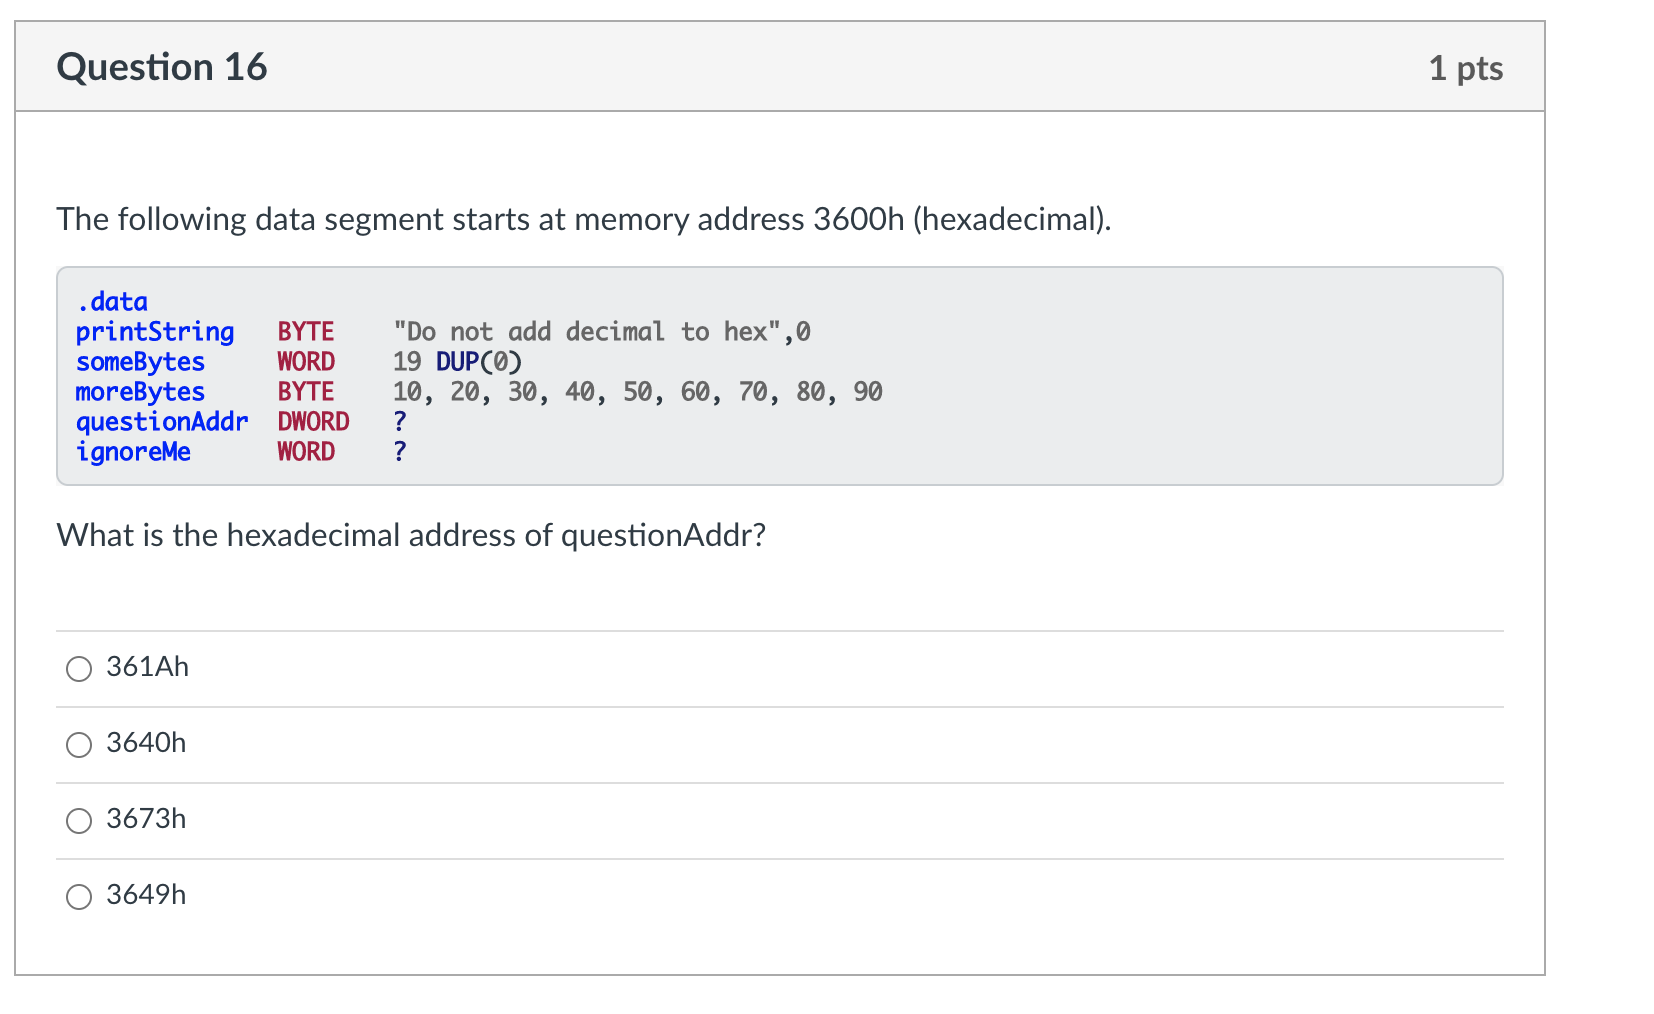1654x1014 pixels.
Task: Click the moreBytes identifier in the code
Action: [x=139, y=392]
